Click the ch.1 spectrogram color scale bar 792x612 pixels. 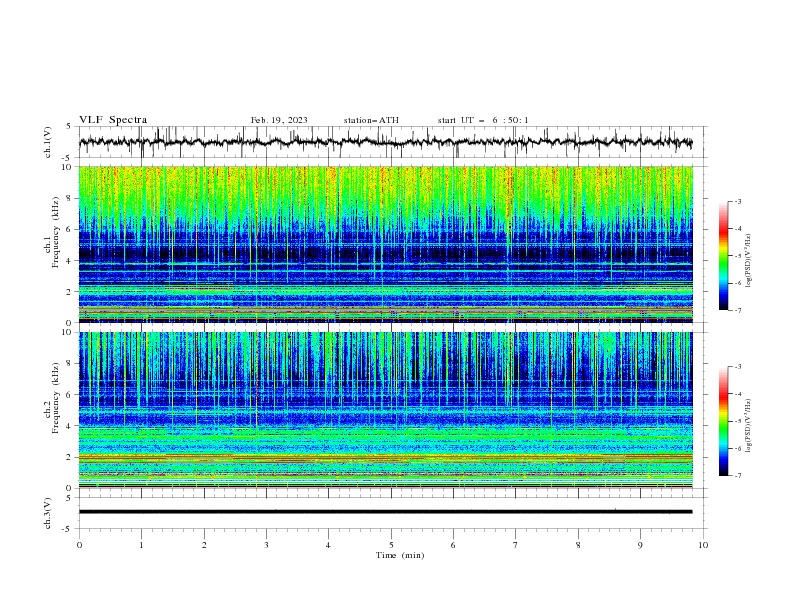(x=723, y=256)
